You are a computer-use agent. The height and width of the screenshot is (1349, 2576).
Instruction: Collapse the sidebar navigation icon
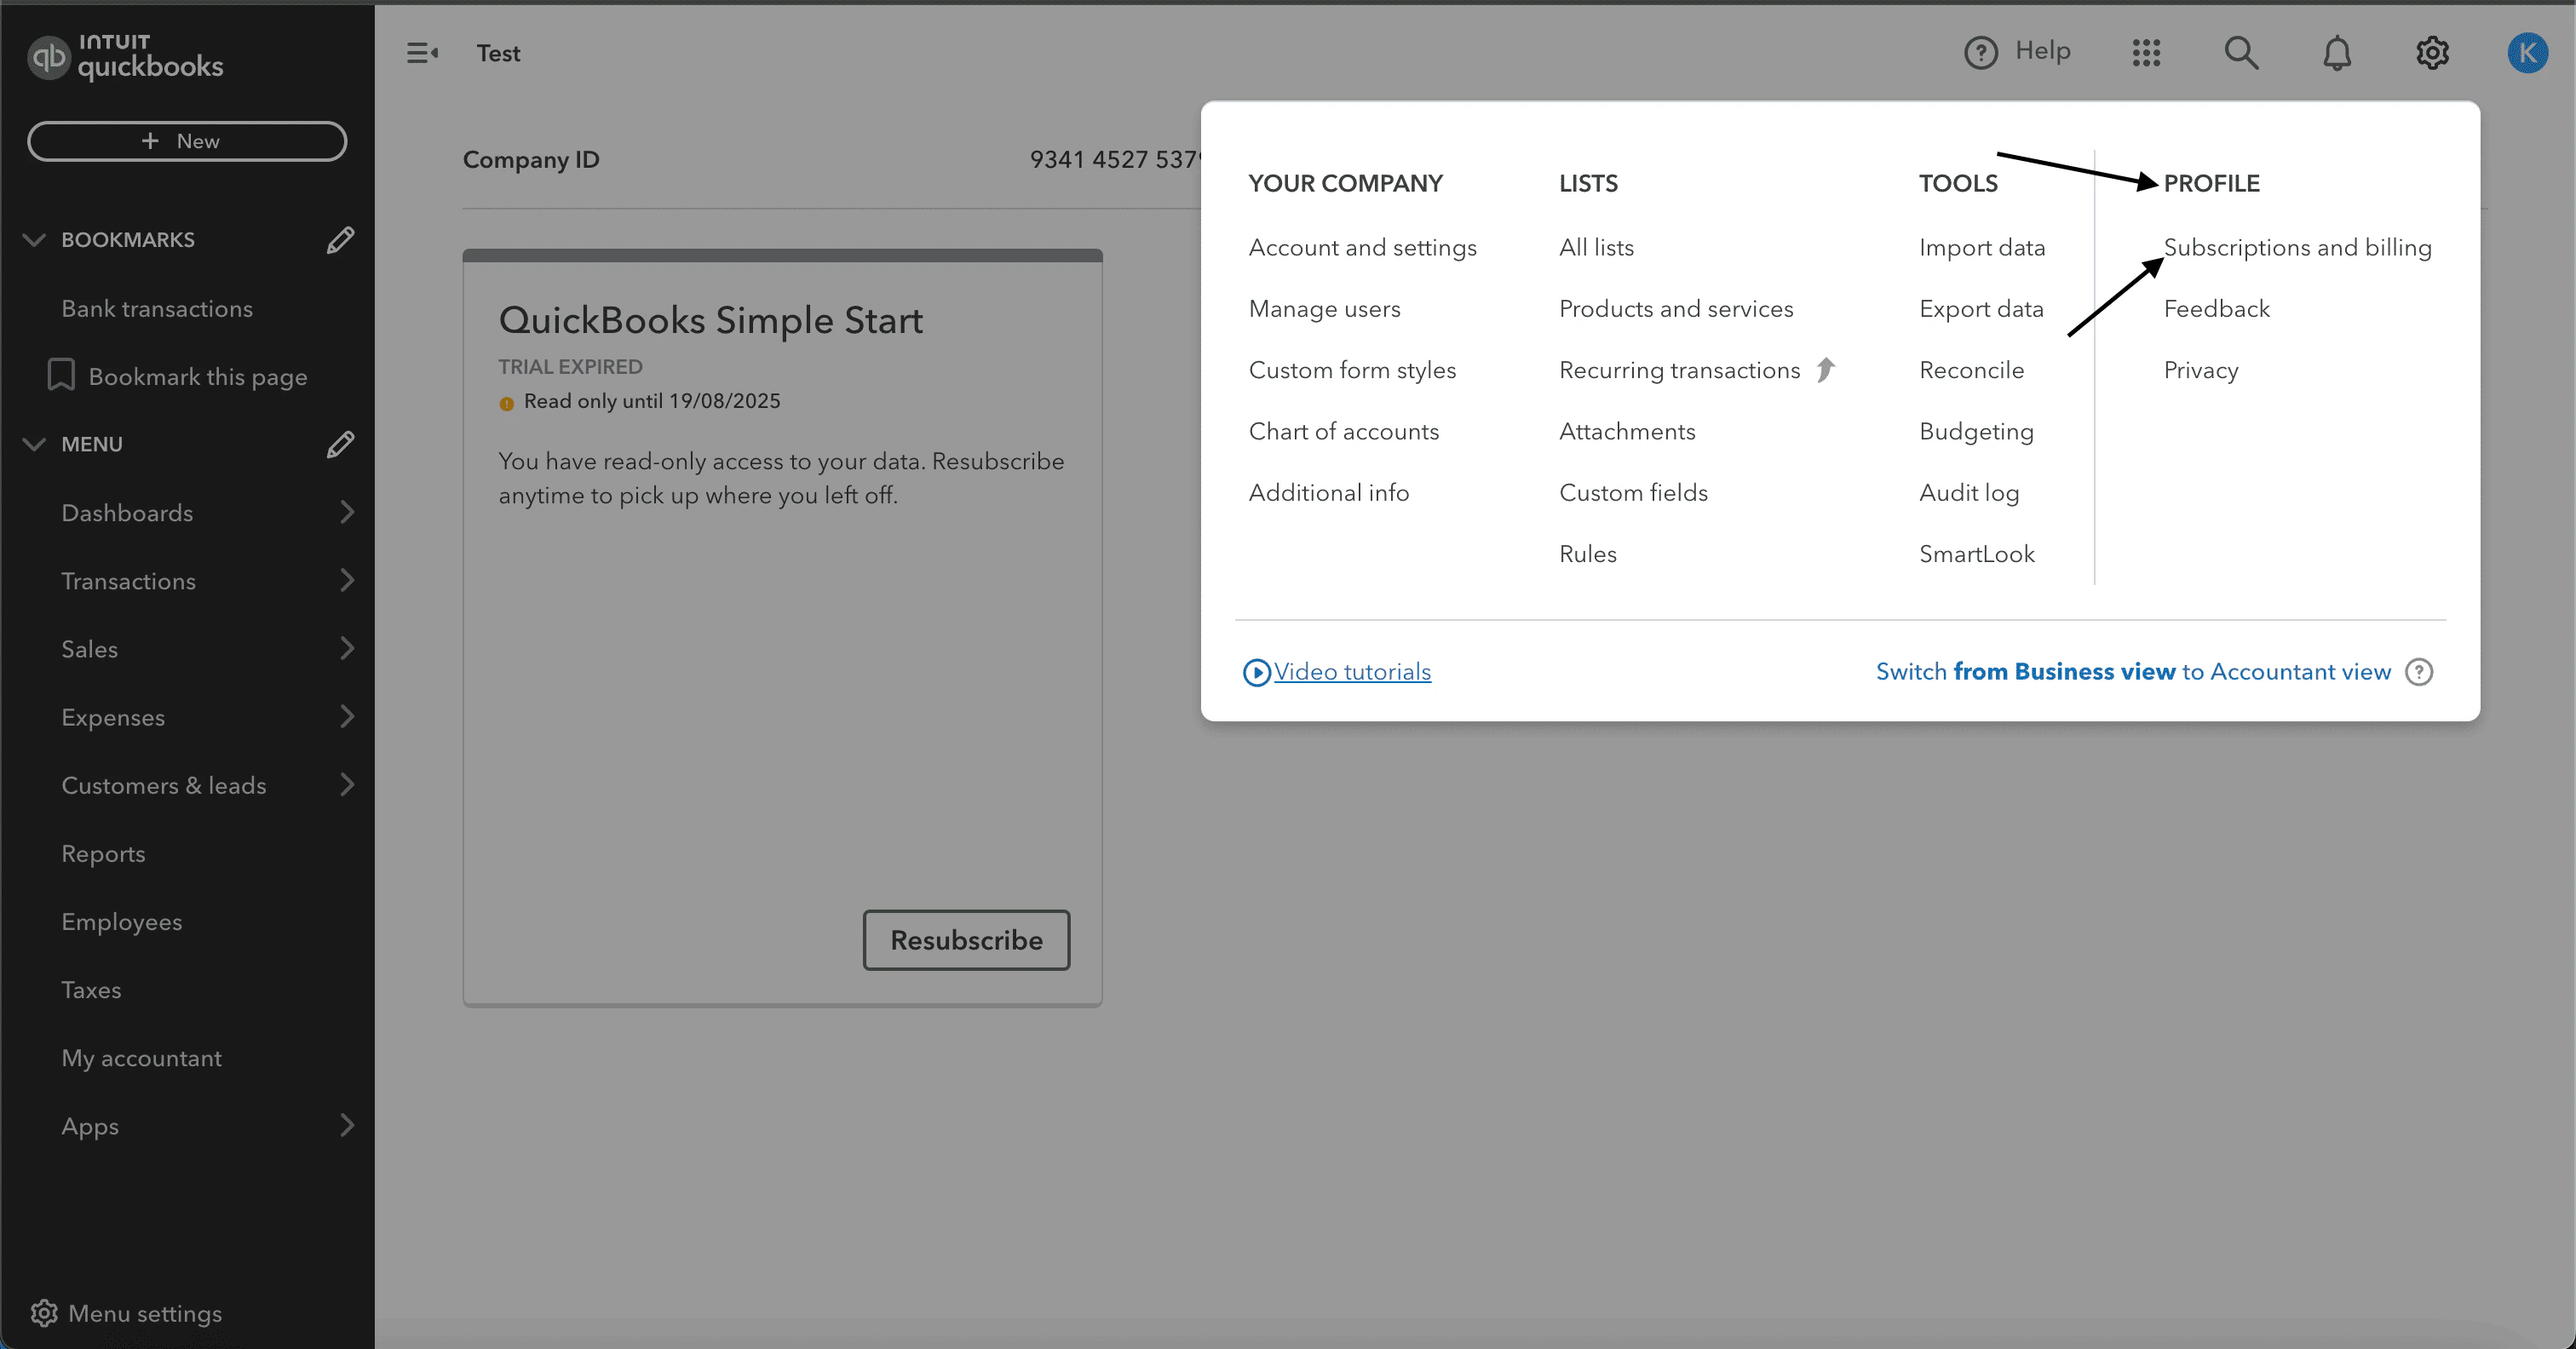coord(422,53)
